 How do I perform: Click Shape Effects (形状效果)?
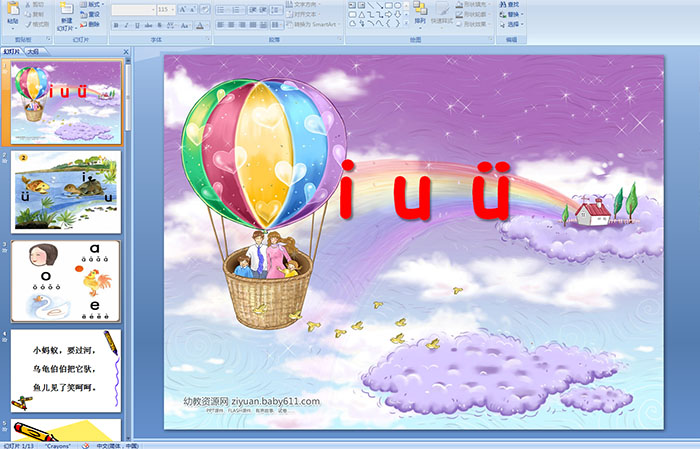point(474,24)
